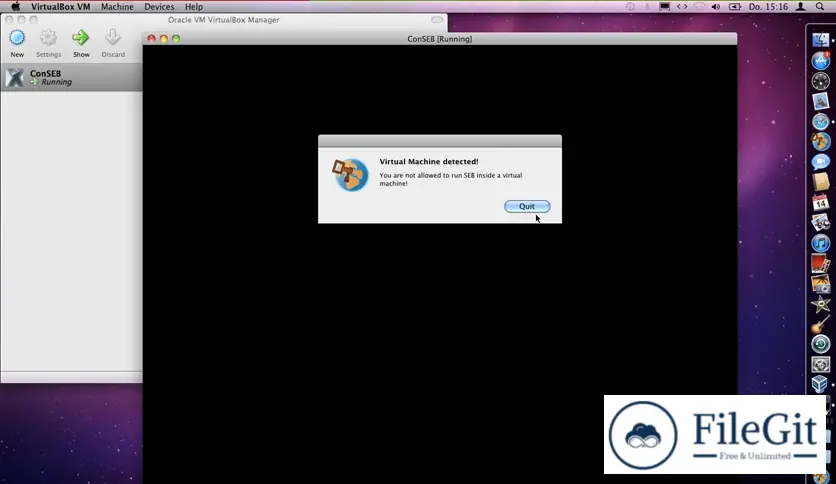The image size is (836, 484).
Task: Click the green Show arrow icon
Action: click(81, 38)
